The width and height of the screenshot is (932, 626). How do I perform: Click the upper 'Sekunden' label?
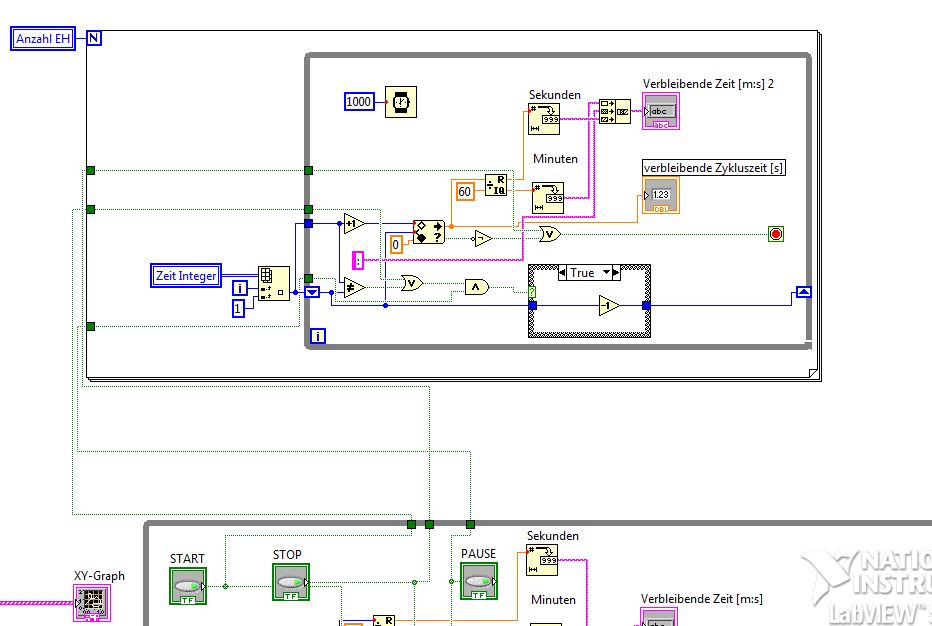(555, 95)
